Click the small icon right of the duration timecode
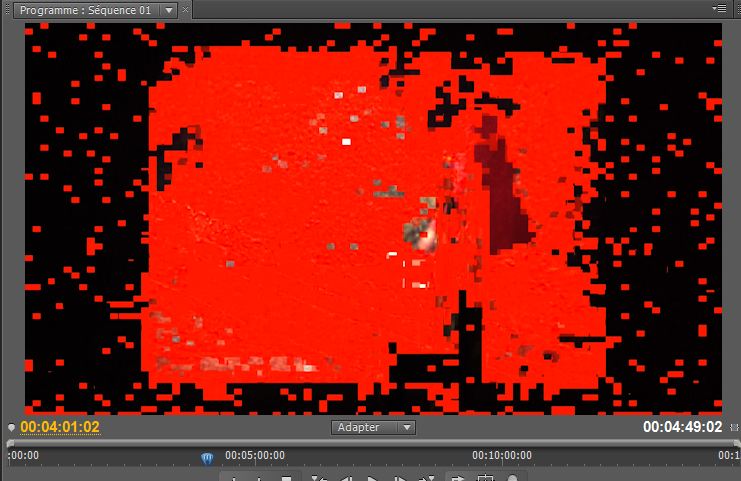The width and height of the screenshot is (741, 481). [x=734, y=427]
